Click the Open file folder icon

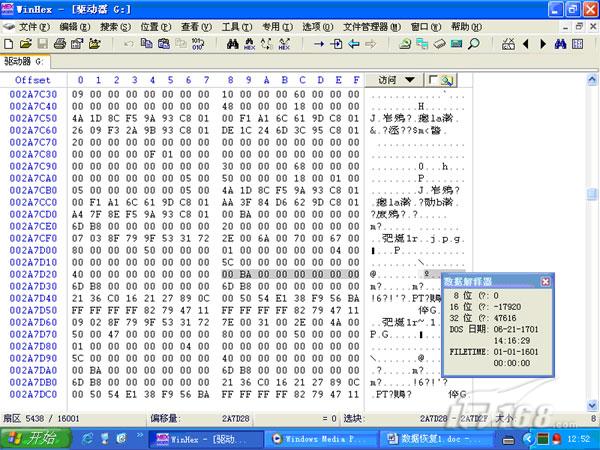25,44
